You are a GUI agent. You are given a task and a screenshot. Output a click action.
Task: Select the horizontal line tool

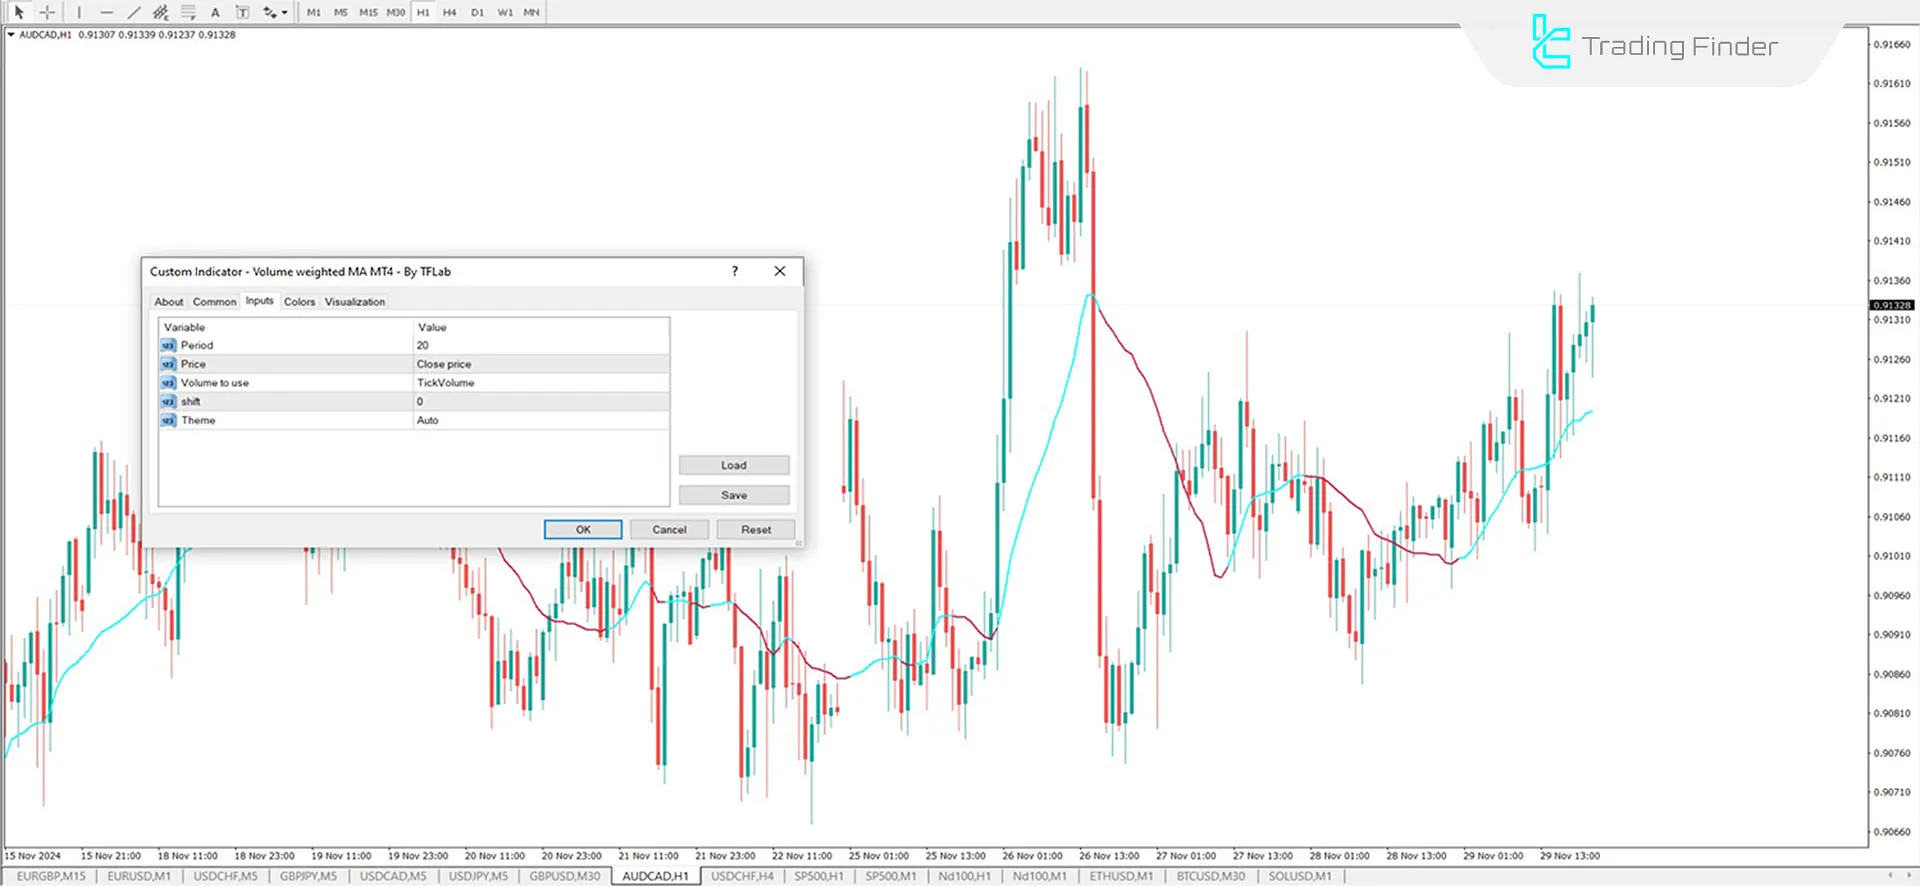[x=106, y=13]
